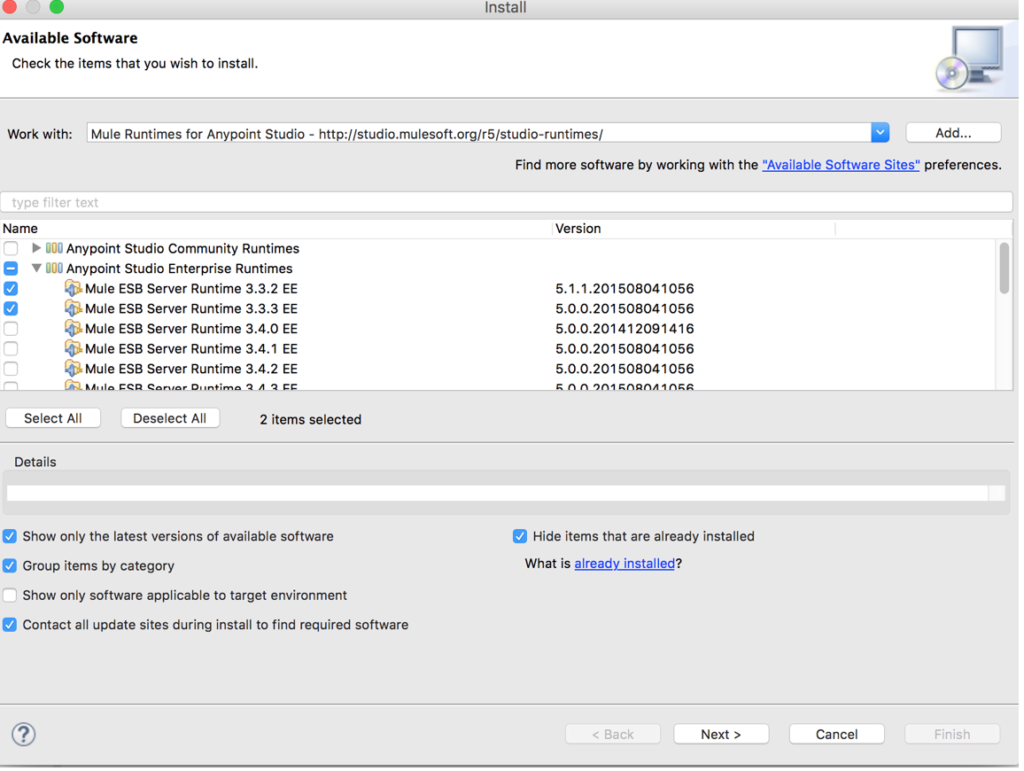Screen dimensions: 1024x771
Task: Enable Show only software applicable to target environment
Action: coord(10,596)
